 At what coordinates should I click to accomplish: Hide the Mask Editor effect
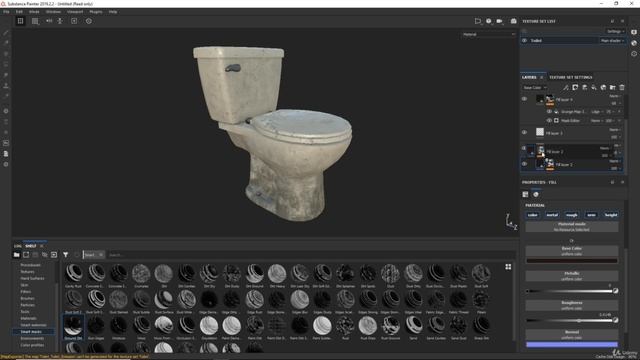tap(549, 120)
